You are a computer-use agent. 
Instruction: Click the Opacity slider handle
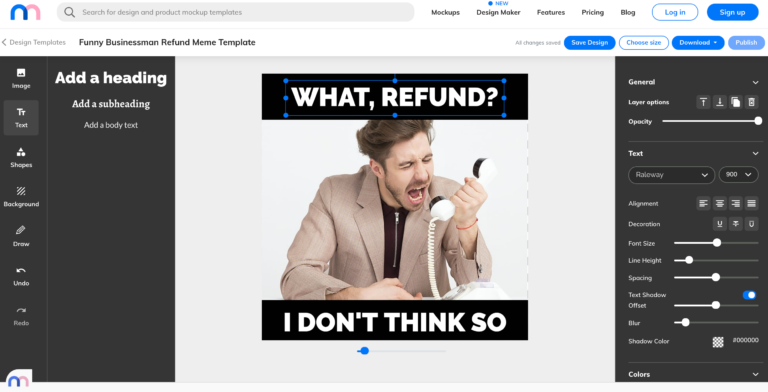(x=758, y=121)
